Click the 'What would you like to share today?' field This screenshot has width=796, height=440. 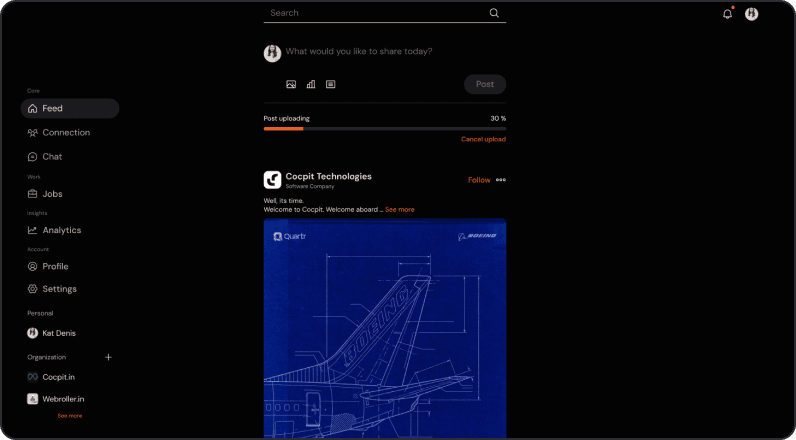359,51
